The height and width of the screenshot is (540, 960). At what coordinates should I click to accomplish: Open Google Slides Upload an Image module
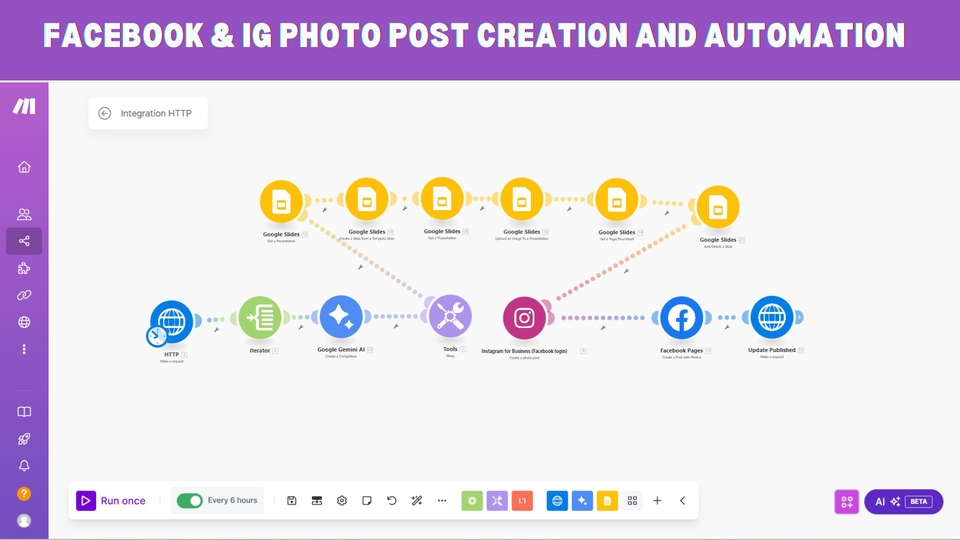[x=522, y=199]
